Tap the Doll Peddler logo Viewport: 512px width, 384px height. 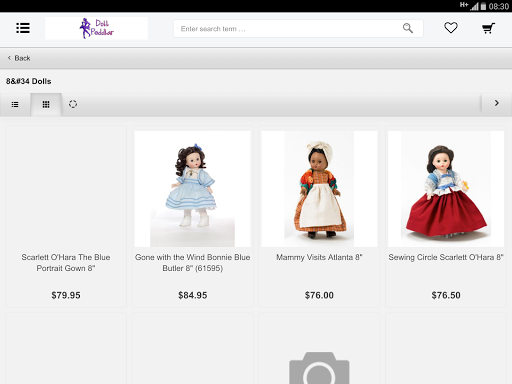[96, 28]
